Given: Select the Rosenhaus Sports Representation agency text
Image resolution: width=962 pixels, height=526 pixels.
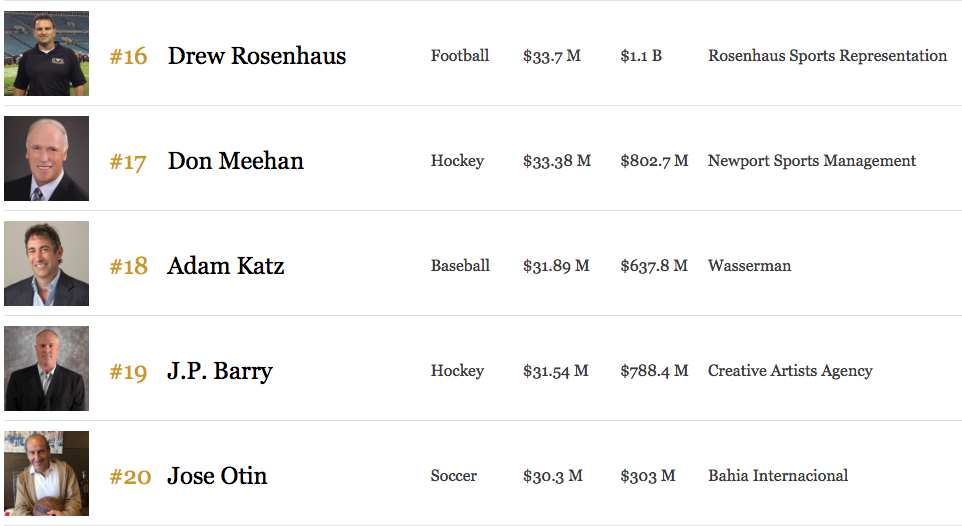Looking at the screenshot, I should (828, 56).
